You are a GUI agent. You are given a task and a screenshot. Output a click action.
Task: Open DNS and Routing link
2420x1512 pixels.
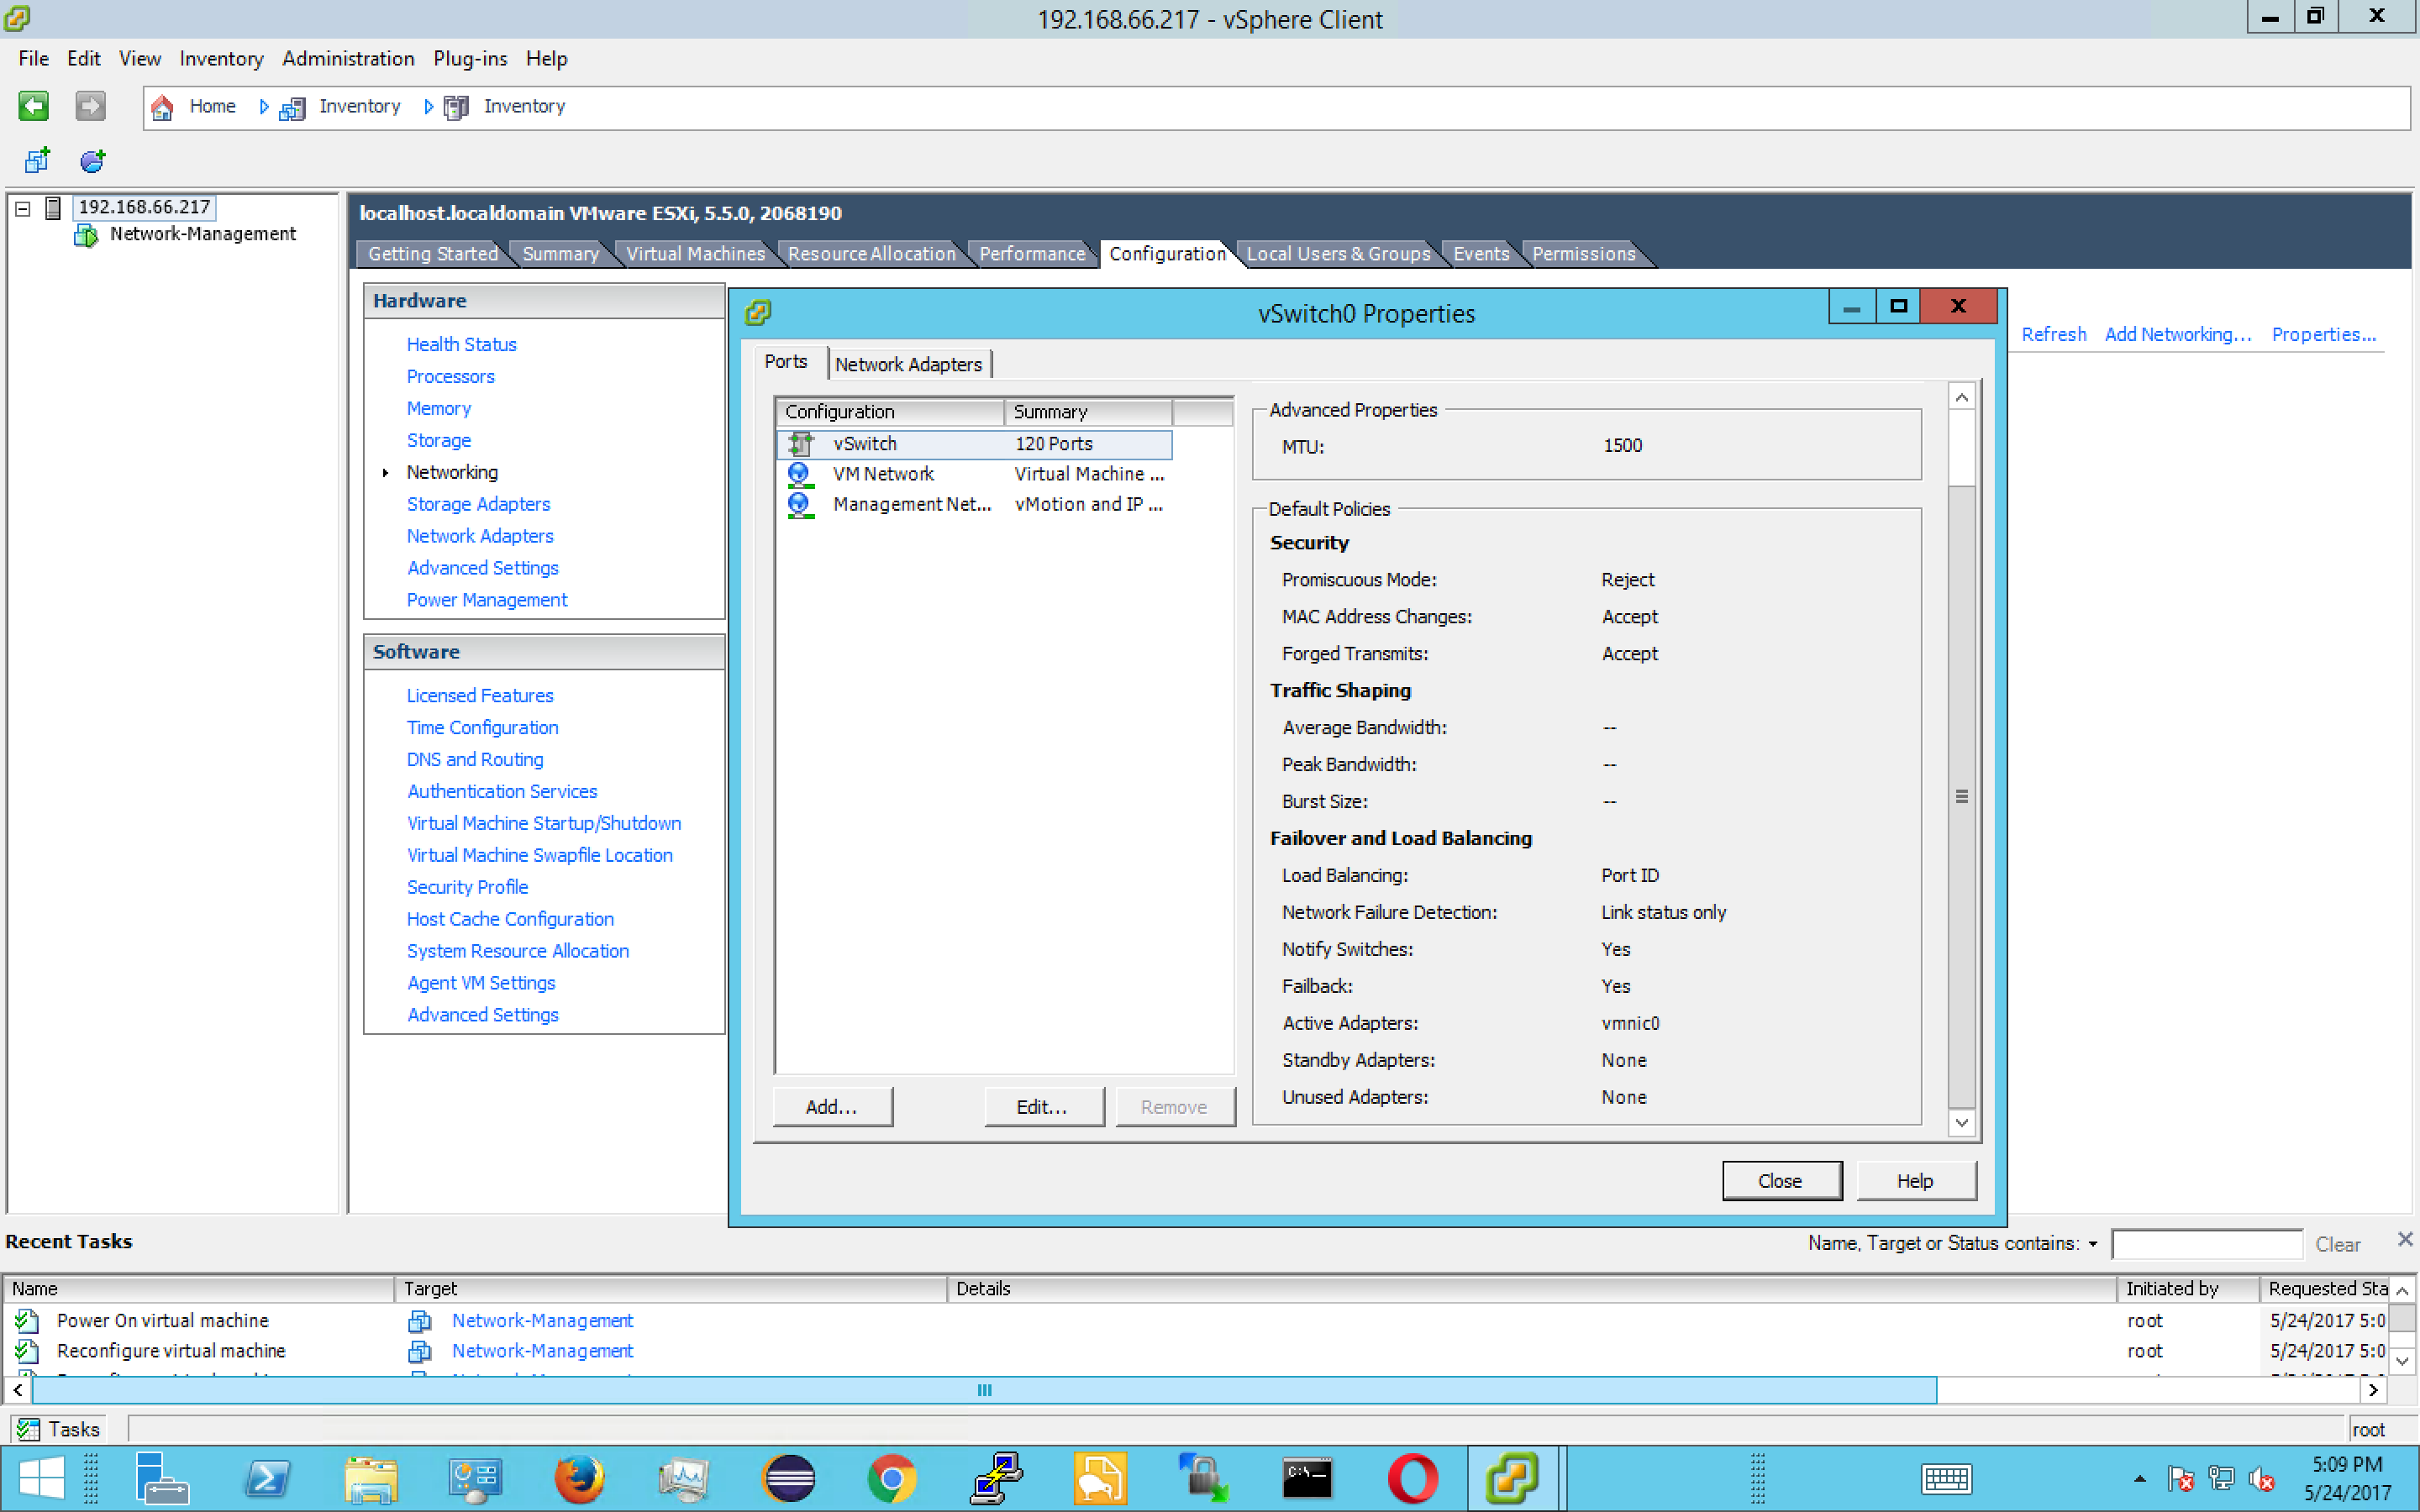475,759
